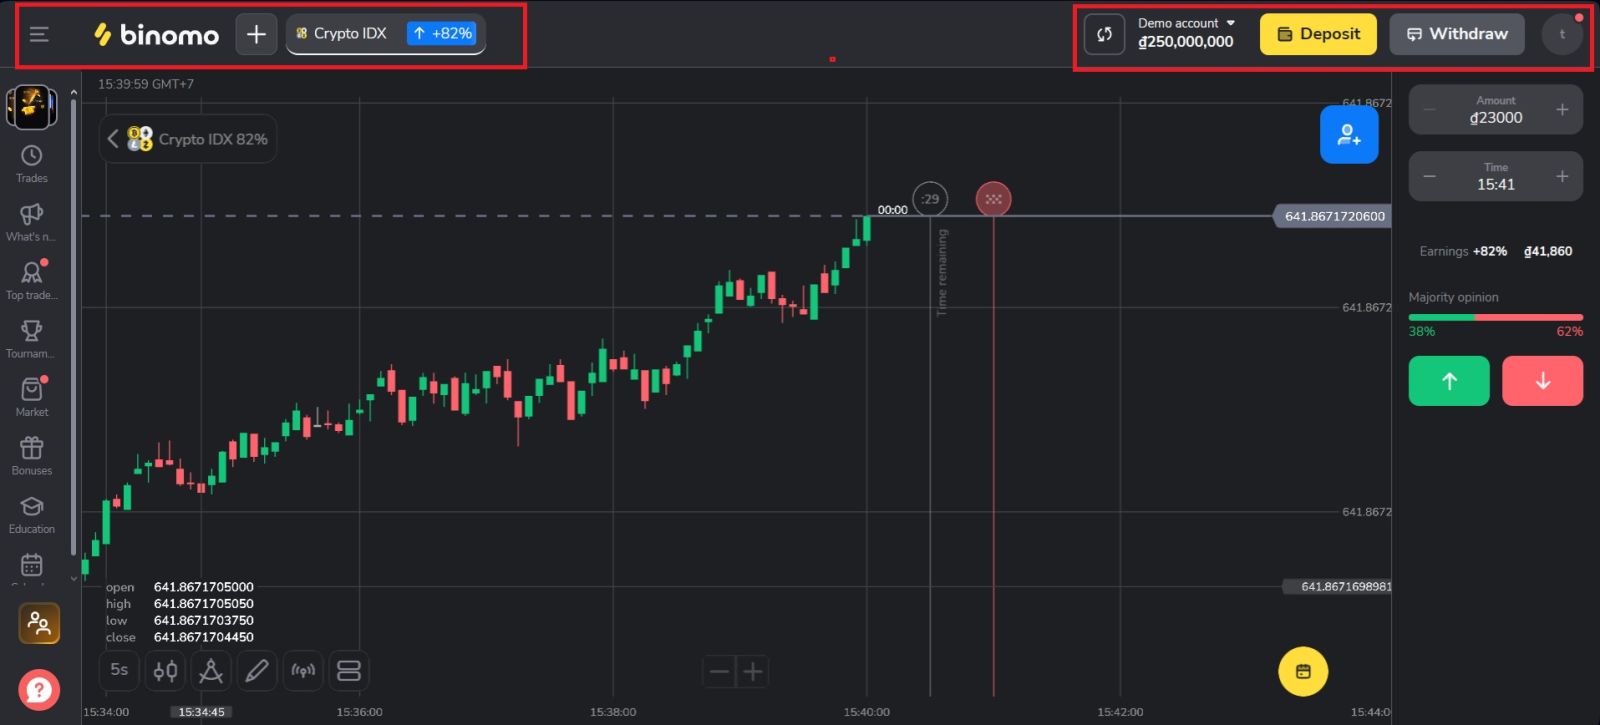Open the hamburger main menu
This screenshot has width=1600, height=725.
[39, 35]
